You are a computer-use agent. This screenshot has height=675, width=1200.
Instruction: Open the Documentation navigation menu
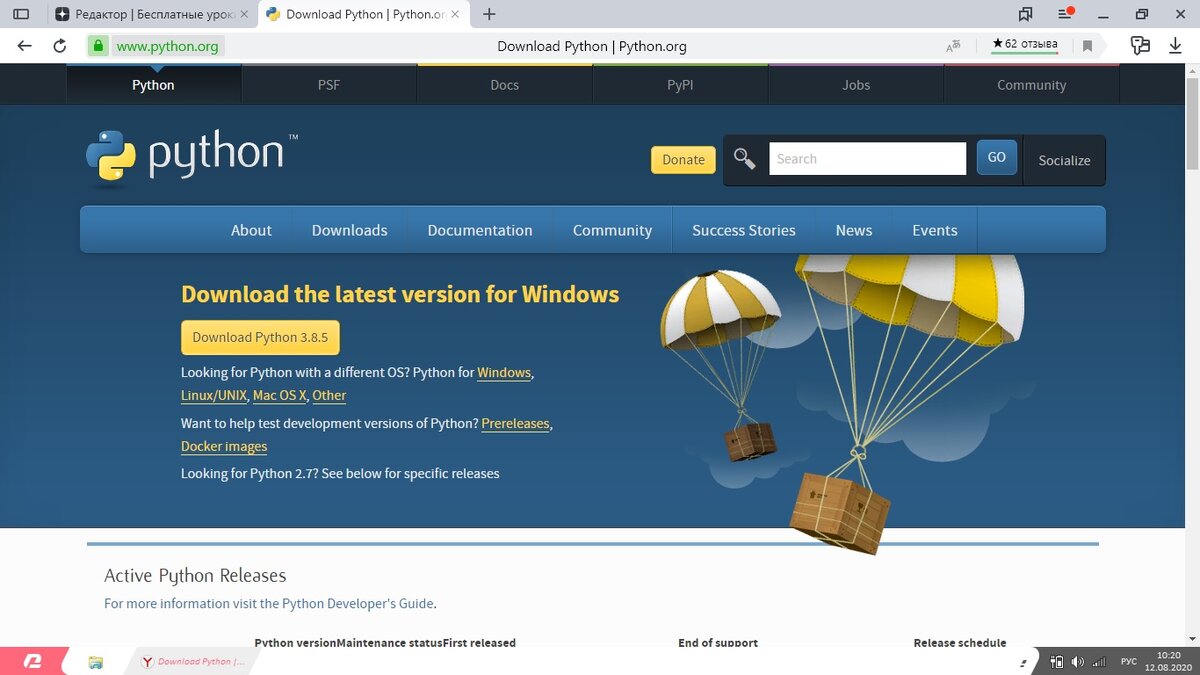point(480,230)
